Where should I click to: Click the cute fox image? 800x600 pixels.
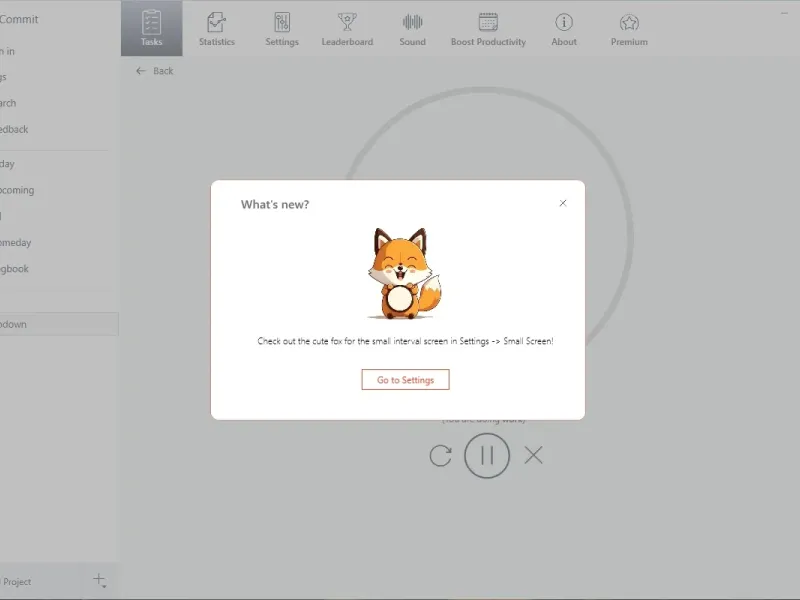tap(403, 273)
